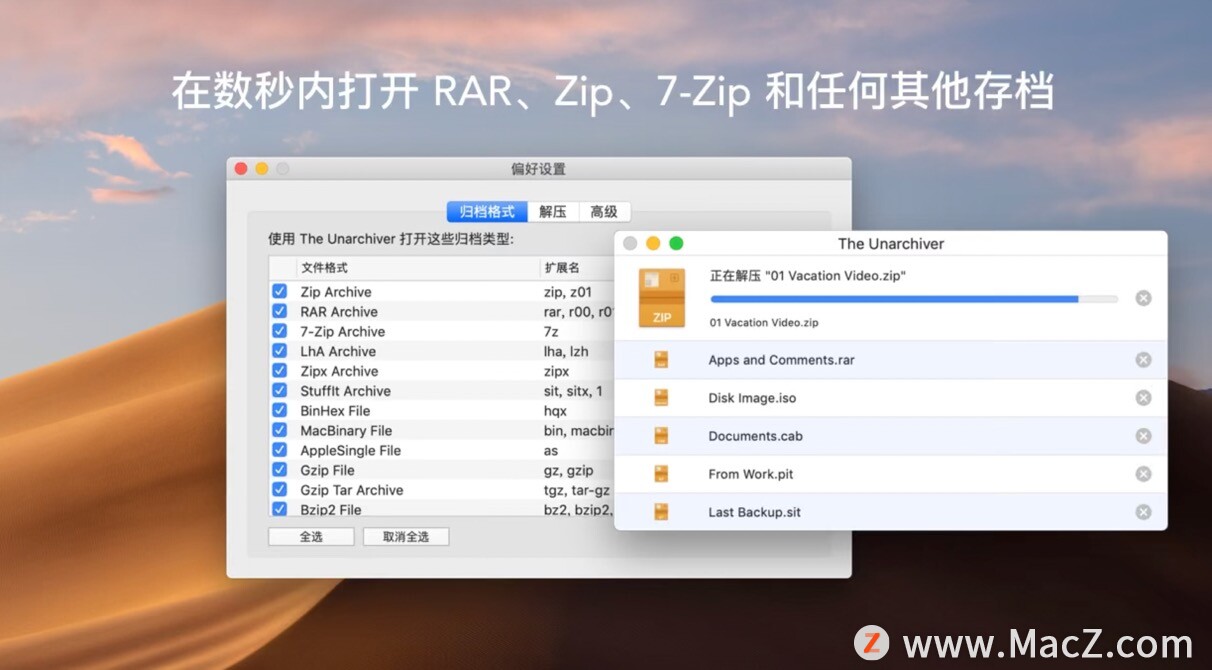
Task: Toggle the Gzip Tar Archive checkbox
Action: coord(280,490)
